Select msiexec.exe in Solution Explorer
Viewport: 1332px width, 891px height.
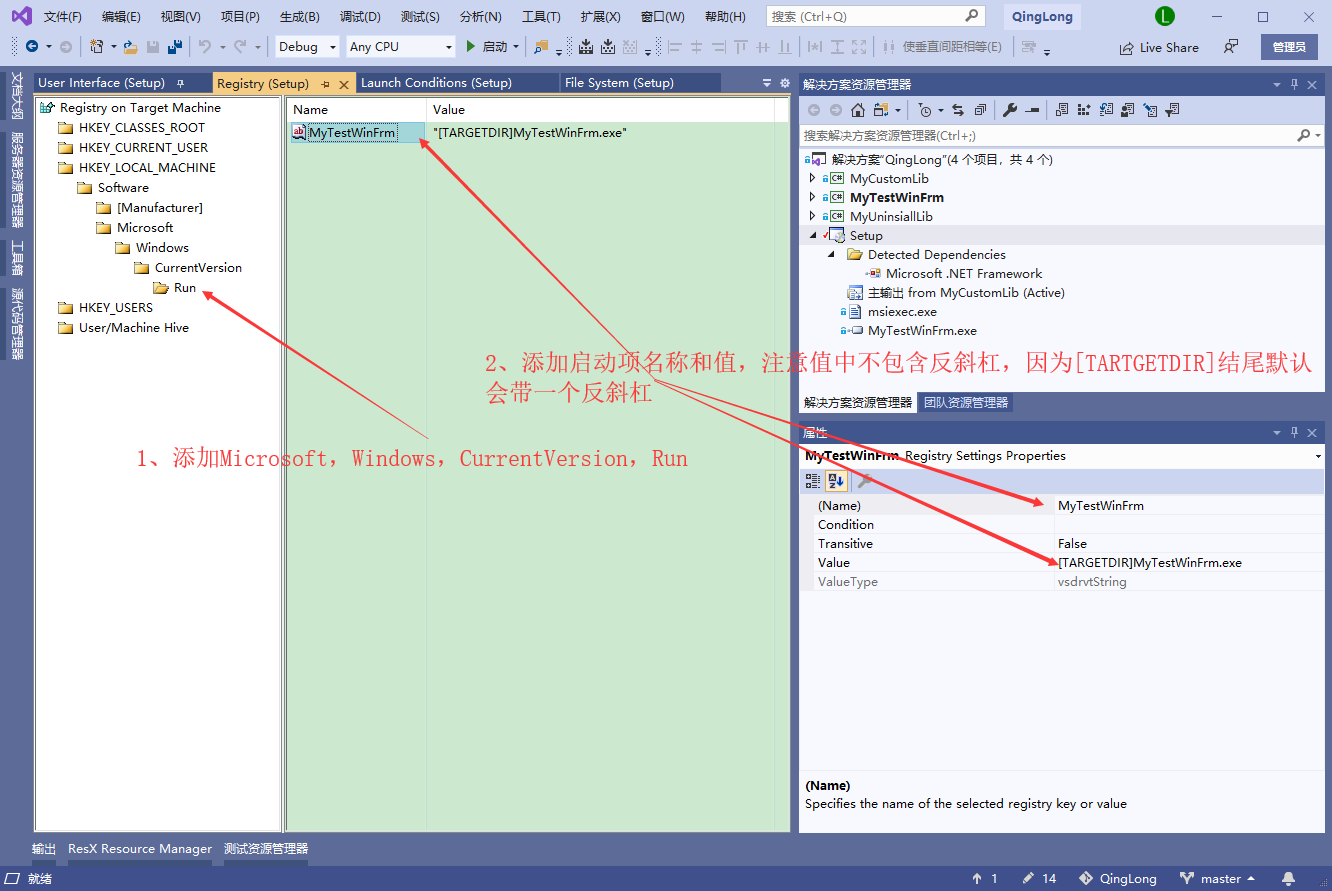tap(902, 312)
